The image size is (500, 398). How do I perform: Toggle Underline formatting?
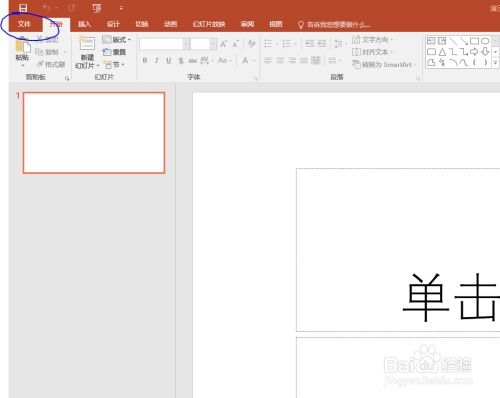click(169, 60)
